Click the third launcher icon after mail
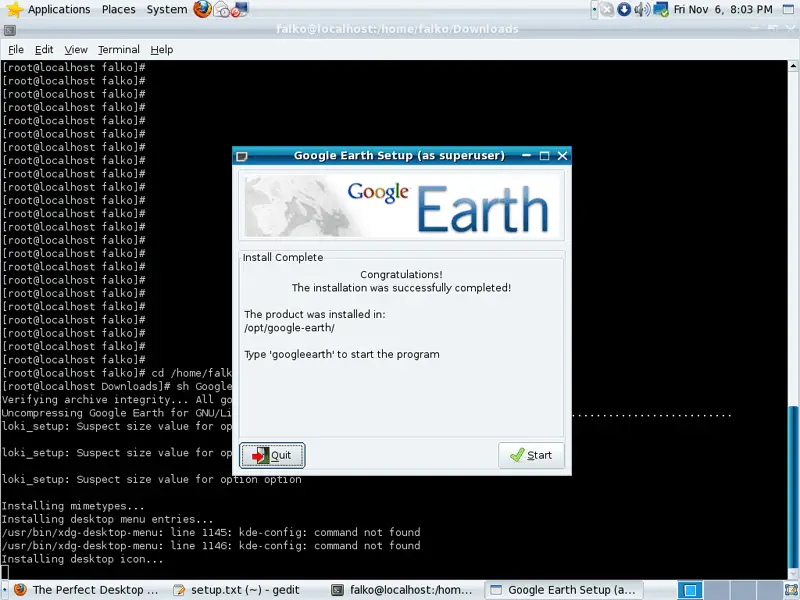The width and height of the screenshot is (800, 600). pos(239,9)
